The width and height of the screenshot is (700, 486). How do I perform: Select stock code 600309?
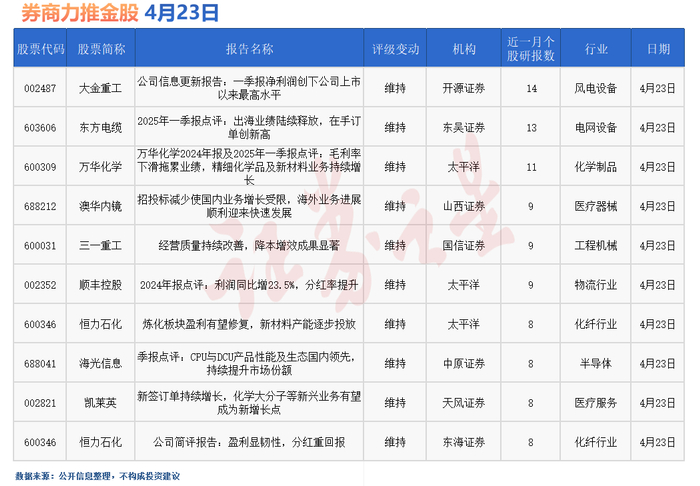click(x=40, y=167)
